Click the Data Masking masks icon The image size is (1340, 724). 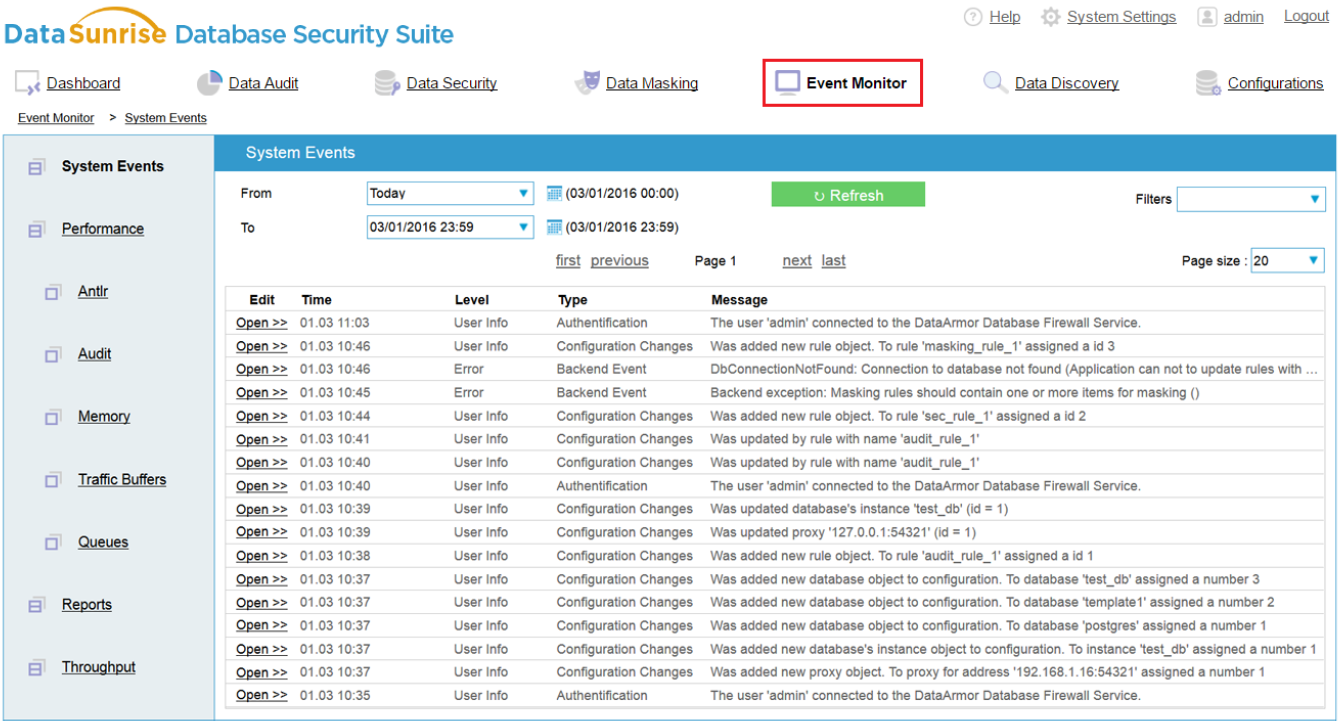pos(587,83)
